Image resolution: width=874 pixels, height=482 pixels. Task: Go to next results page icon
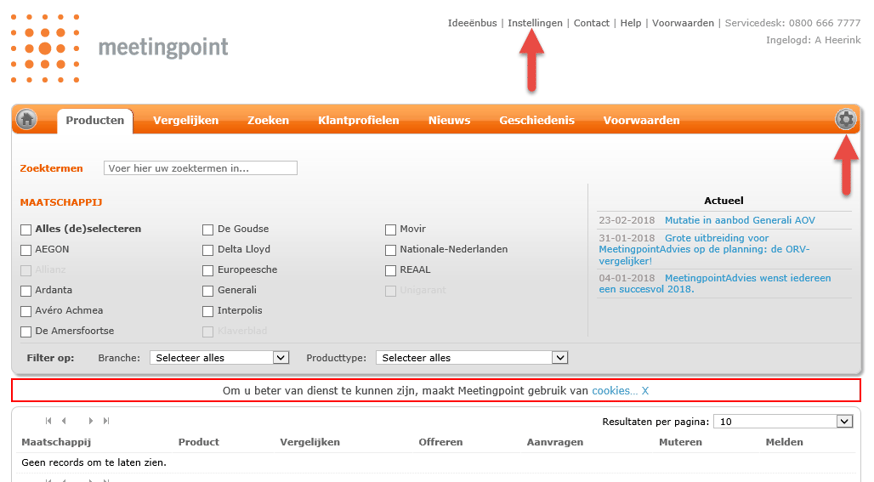tap(90, 421)
